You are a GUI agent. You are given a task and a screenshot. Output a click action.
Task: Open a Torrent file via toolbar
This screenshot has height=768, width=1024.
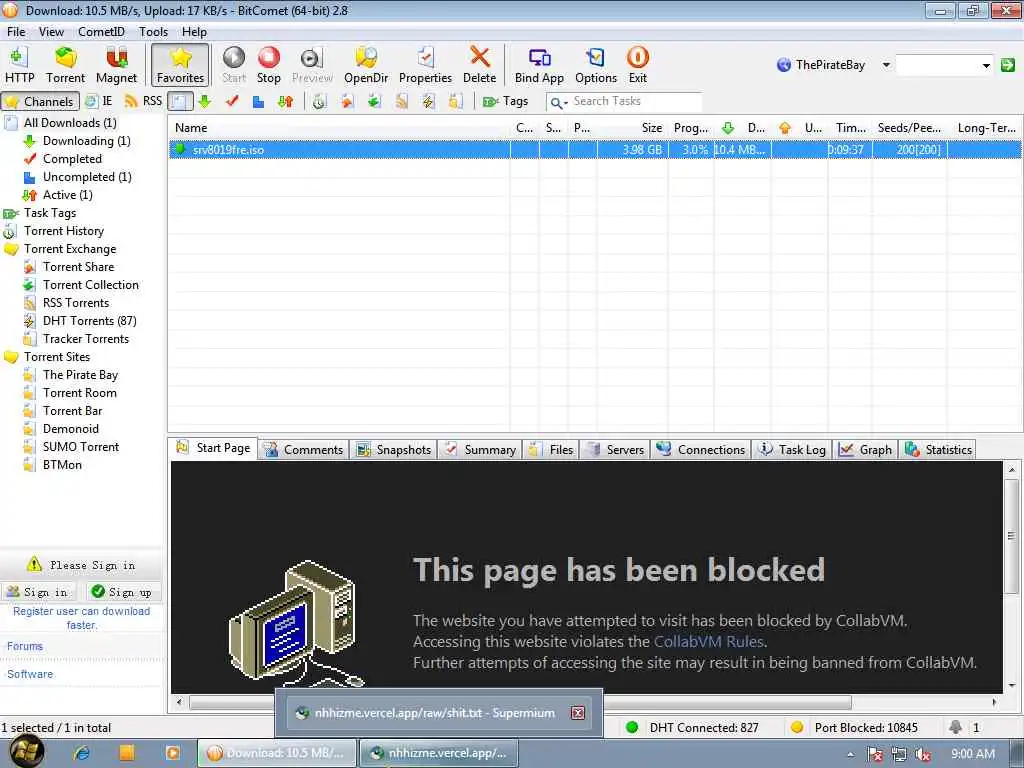tap(65, 65)
